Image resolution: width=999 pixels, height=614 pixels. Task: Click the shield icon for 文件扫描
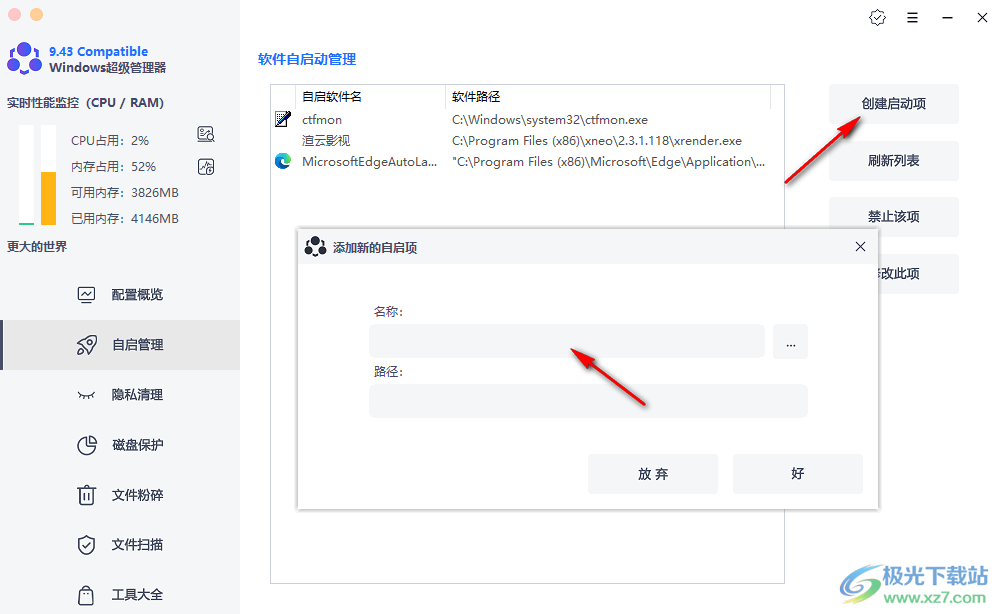86,545
